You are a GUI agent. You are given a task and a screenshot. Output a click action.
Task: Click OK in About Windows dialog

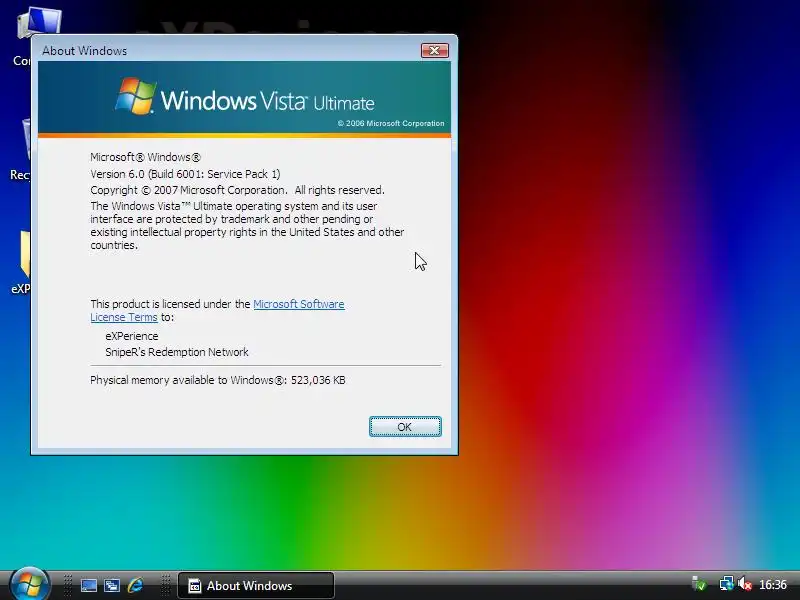(x=405, y=427)
